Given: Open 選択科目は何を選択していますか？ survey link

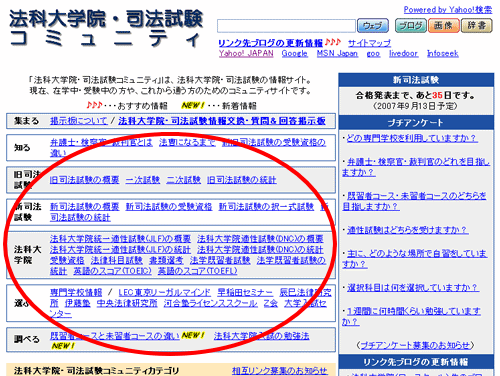Looking at the screenshot, I should pos(413,287).
